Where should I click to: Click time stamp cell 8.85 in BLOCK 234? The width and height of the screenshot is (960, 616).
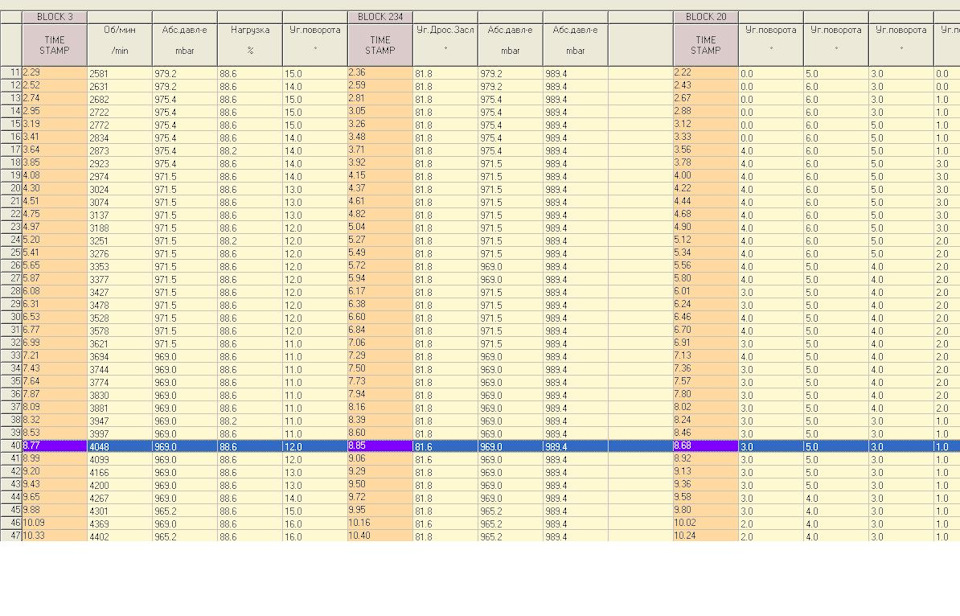380,446
